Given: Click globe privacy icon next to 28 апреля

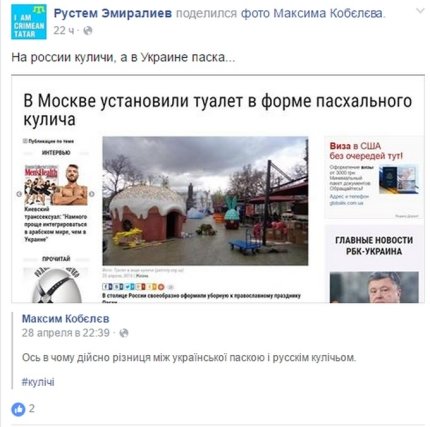Looking at the screenshot, I should [x=124, y=333].
